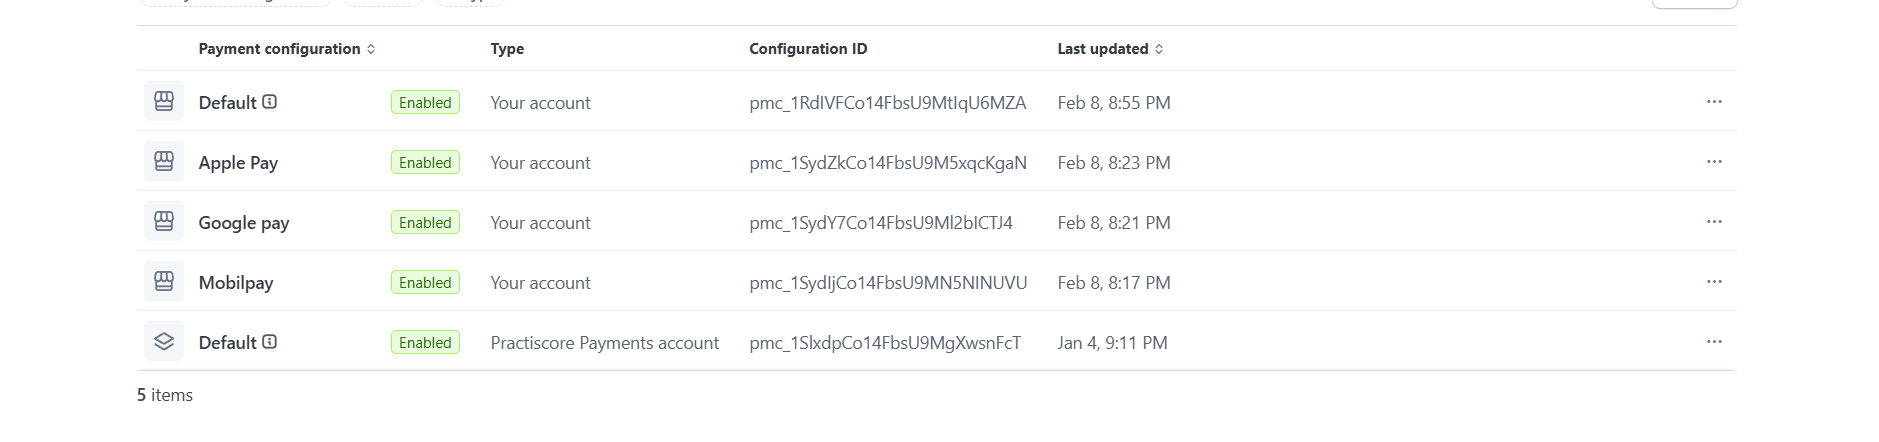Open the Mobilpay configuration
The width and height of the screenshot is (1879, 442).
point(236,283)
